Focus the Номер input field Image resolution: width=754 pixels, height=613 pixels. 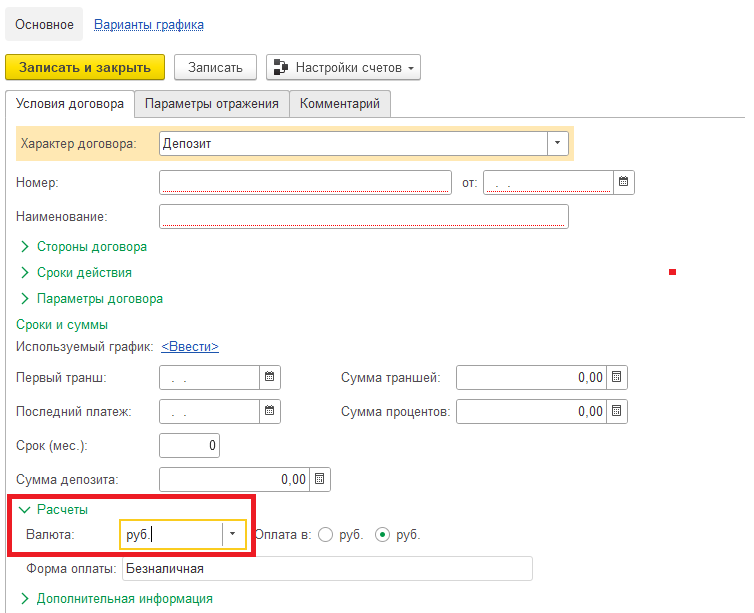[x=305, y=182]
